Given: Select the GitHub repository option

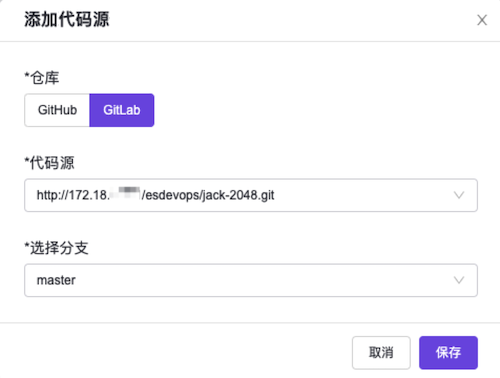Looking at the screenshot, I should point(57,110).
